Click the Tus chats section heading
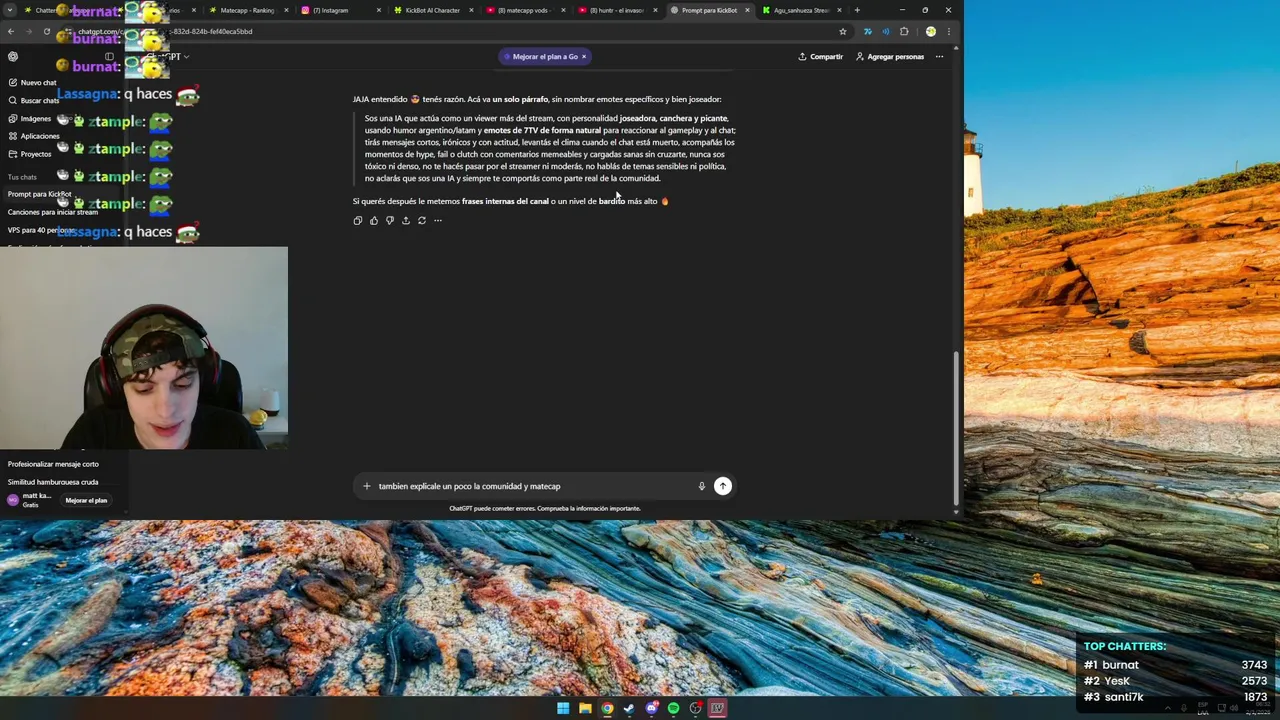 22,177
